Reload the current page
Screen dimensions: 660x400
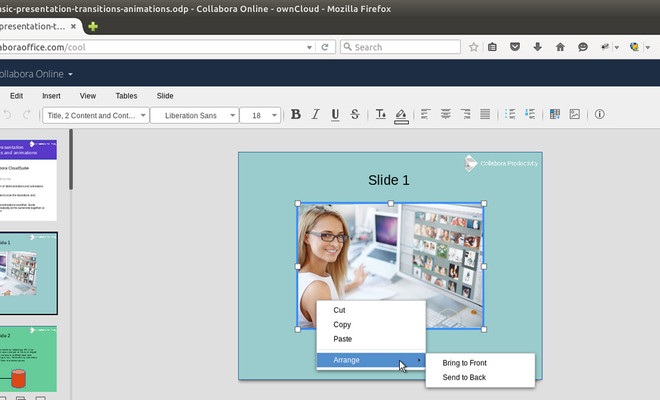click(x=325, y=47)
